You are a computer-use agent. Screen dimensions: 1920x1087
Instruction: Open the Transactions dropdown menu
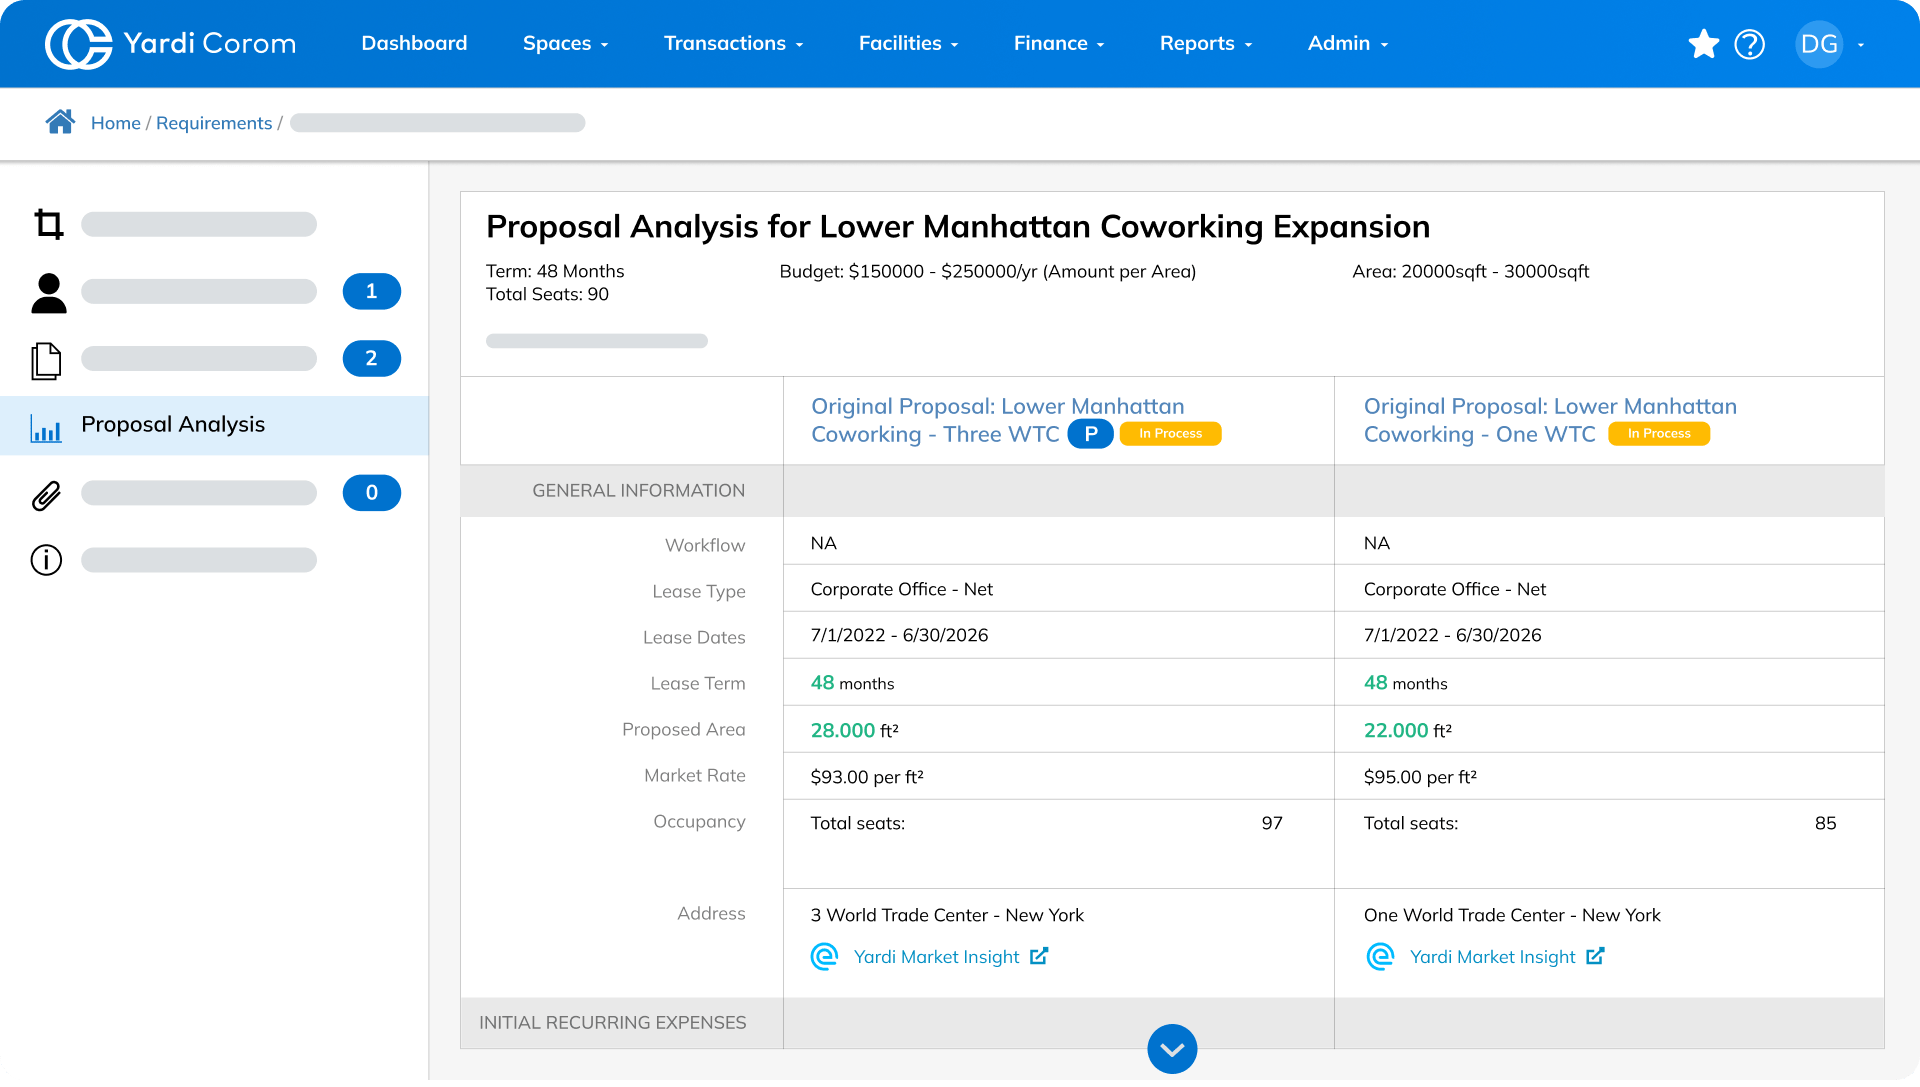point(733,44)
